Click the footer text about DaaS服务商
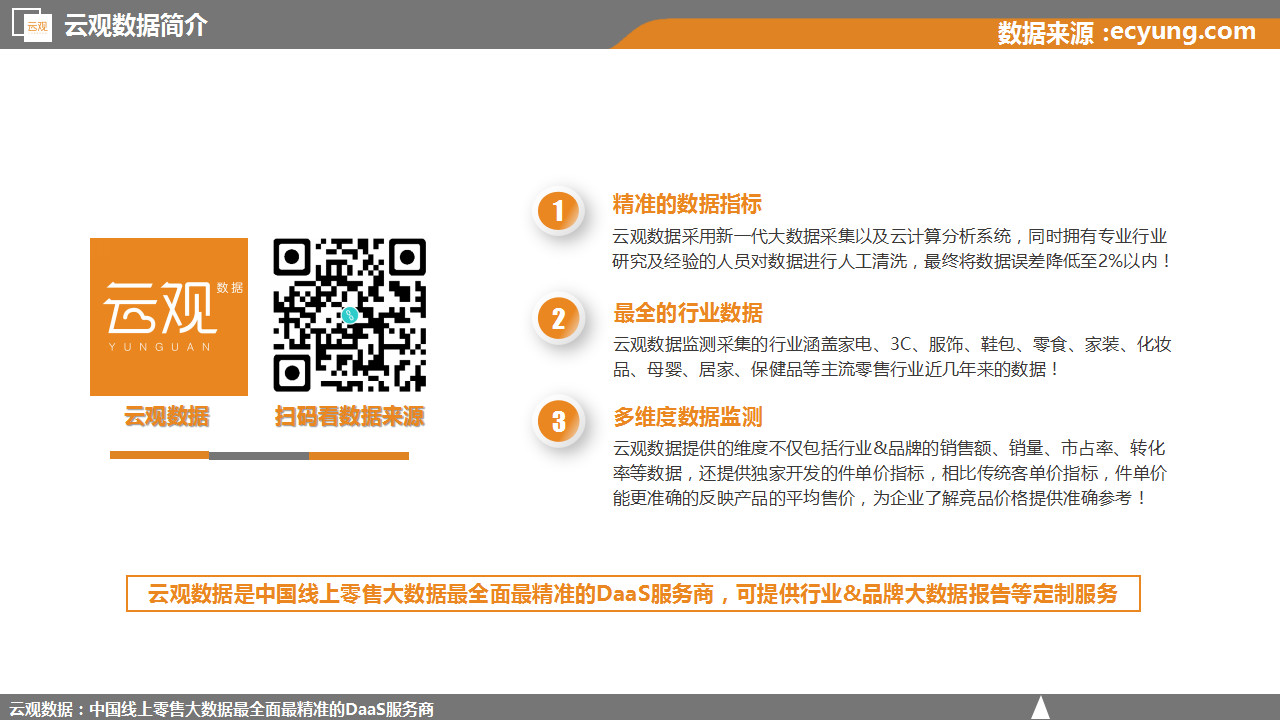Image resolution: width=1280 pixels, height=720 pixels. [221, 709]
